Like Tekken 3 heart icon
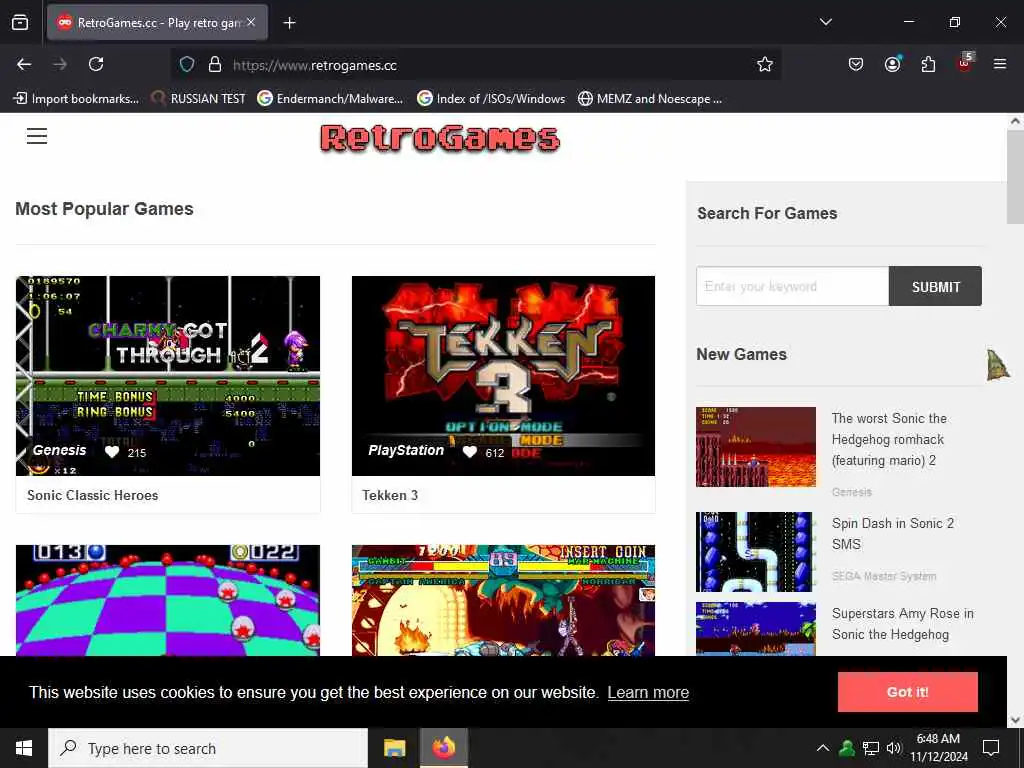 click(x=470, y=452)
